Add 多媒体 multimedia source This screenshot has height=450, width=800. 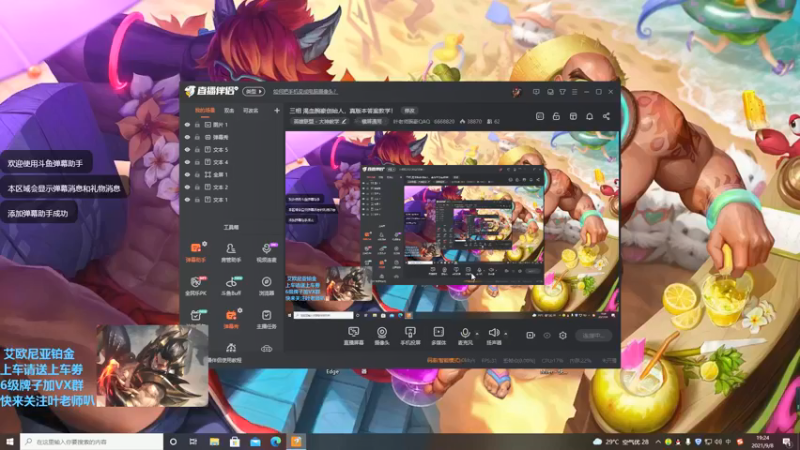[x=438, y=336]
